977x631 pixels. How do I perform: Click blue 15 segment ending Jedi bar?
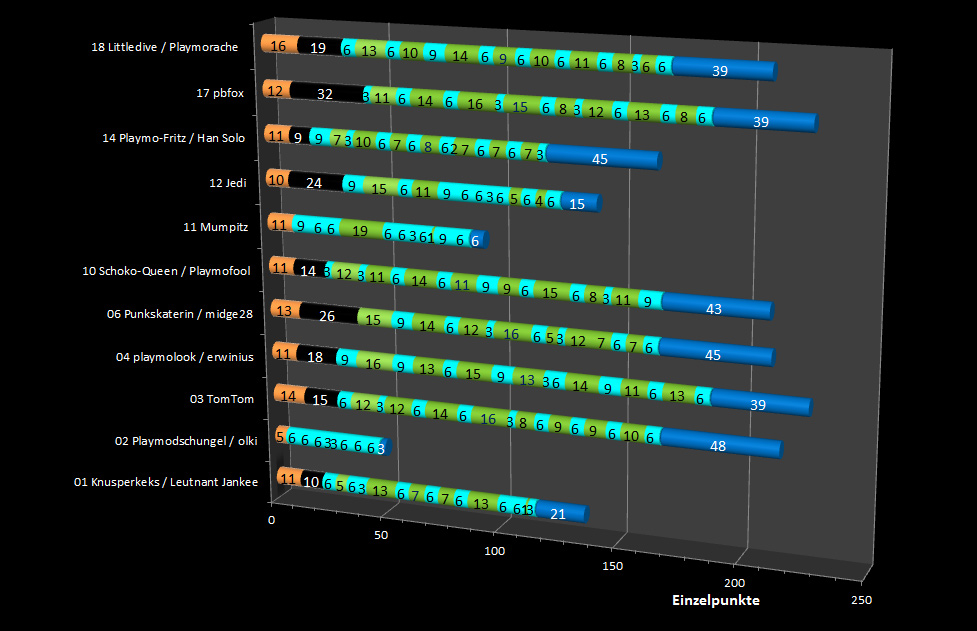pyautogui.click(x=581, y=202)
